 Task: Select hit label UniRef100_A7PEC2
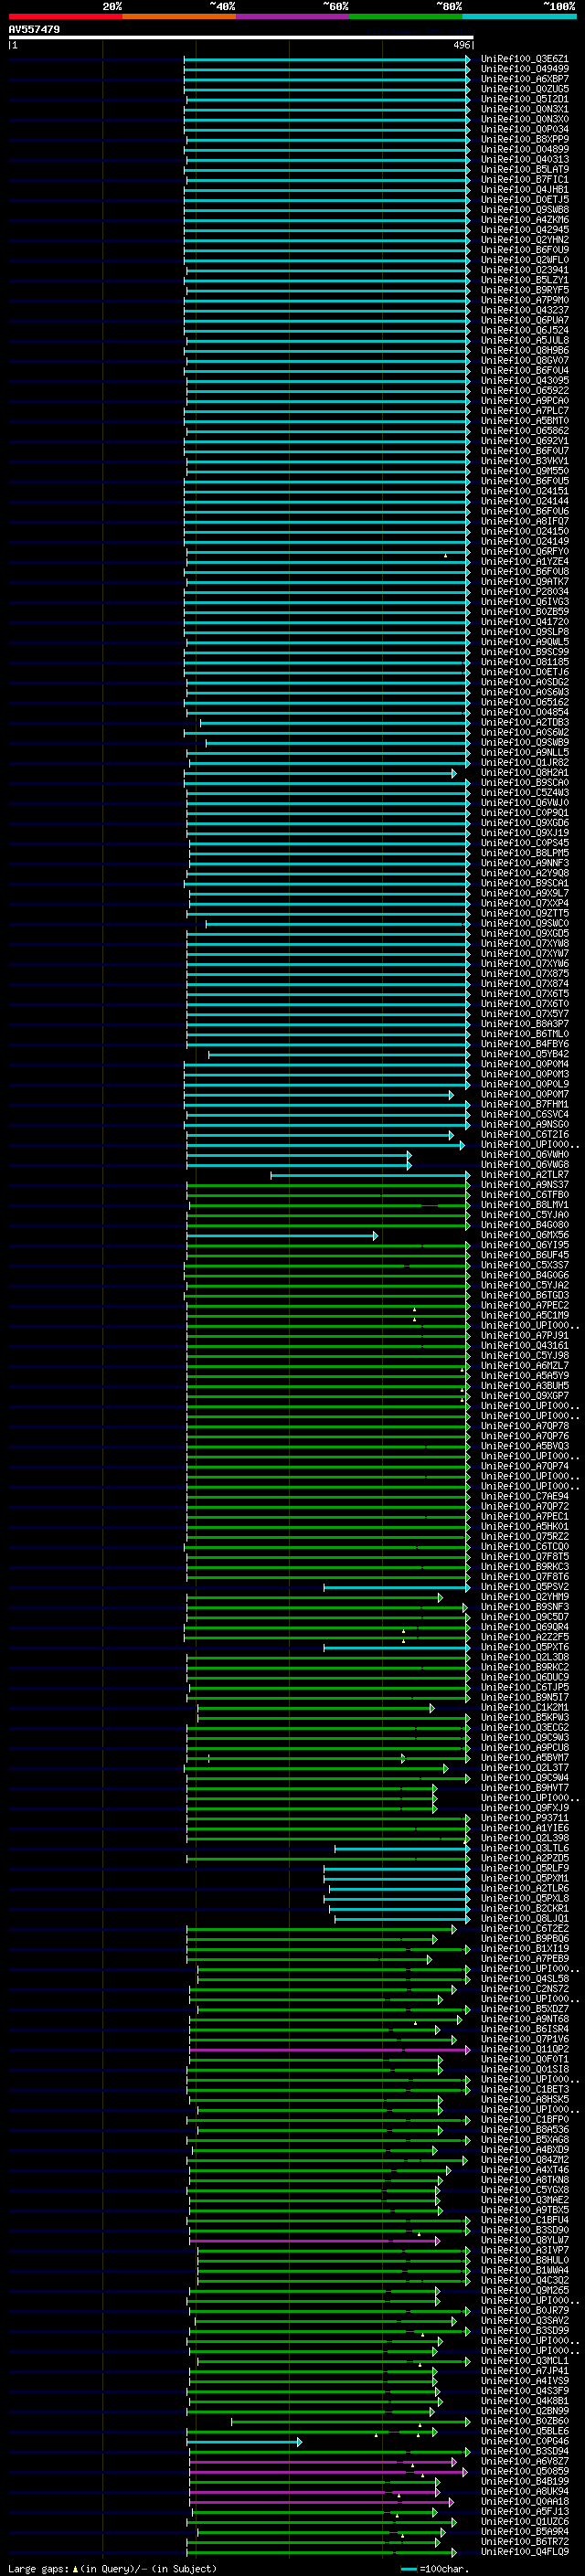coord(525,1305)
